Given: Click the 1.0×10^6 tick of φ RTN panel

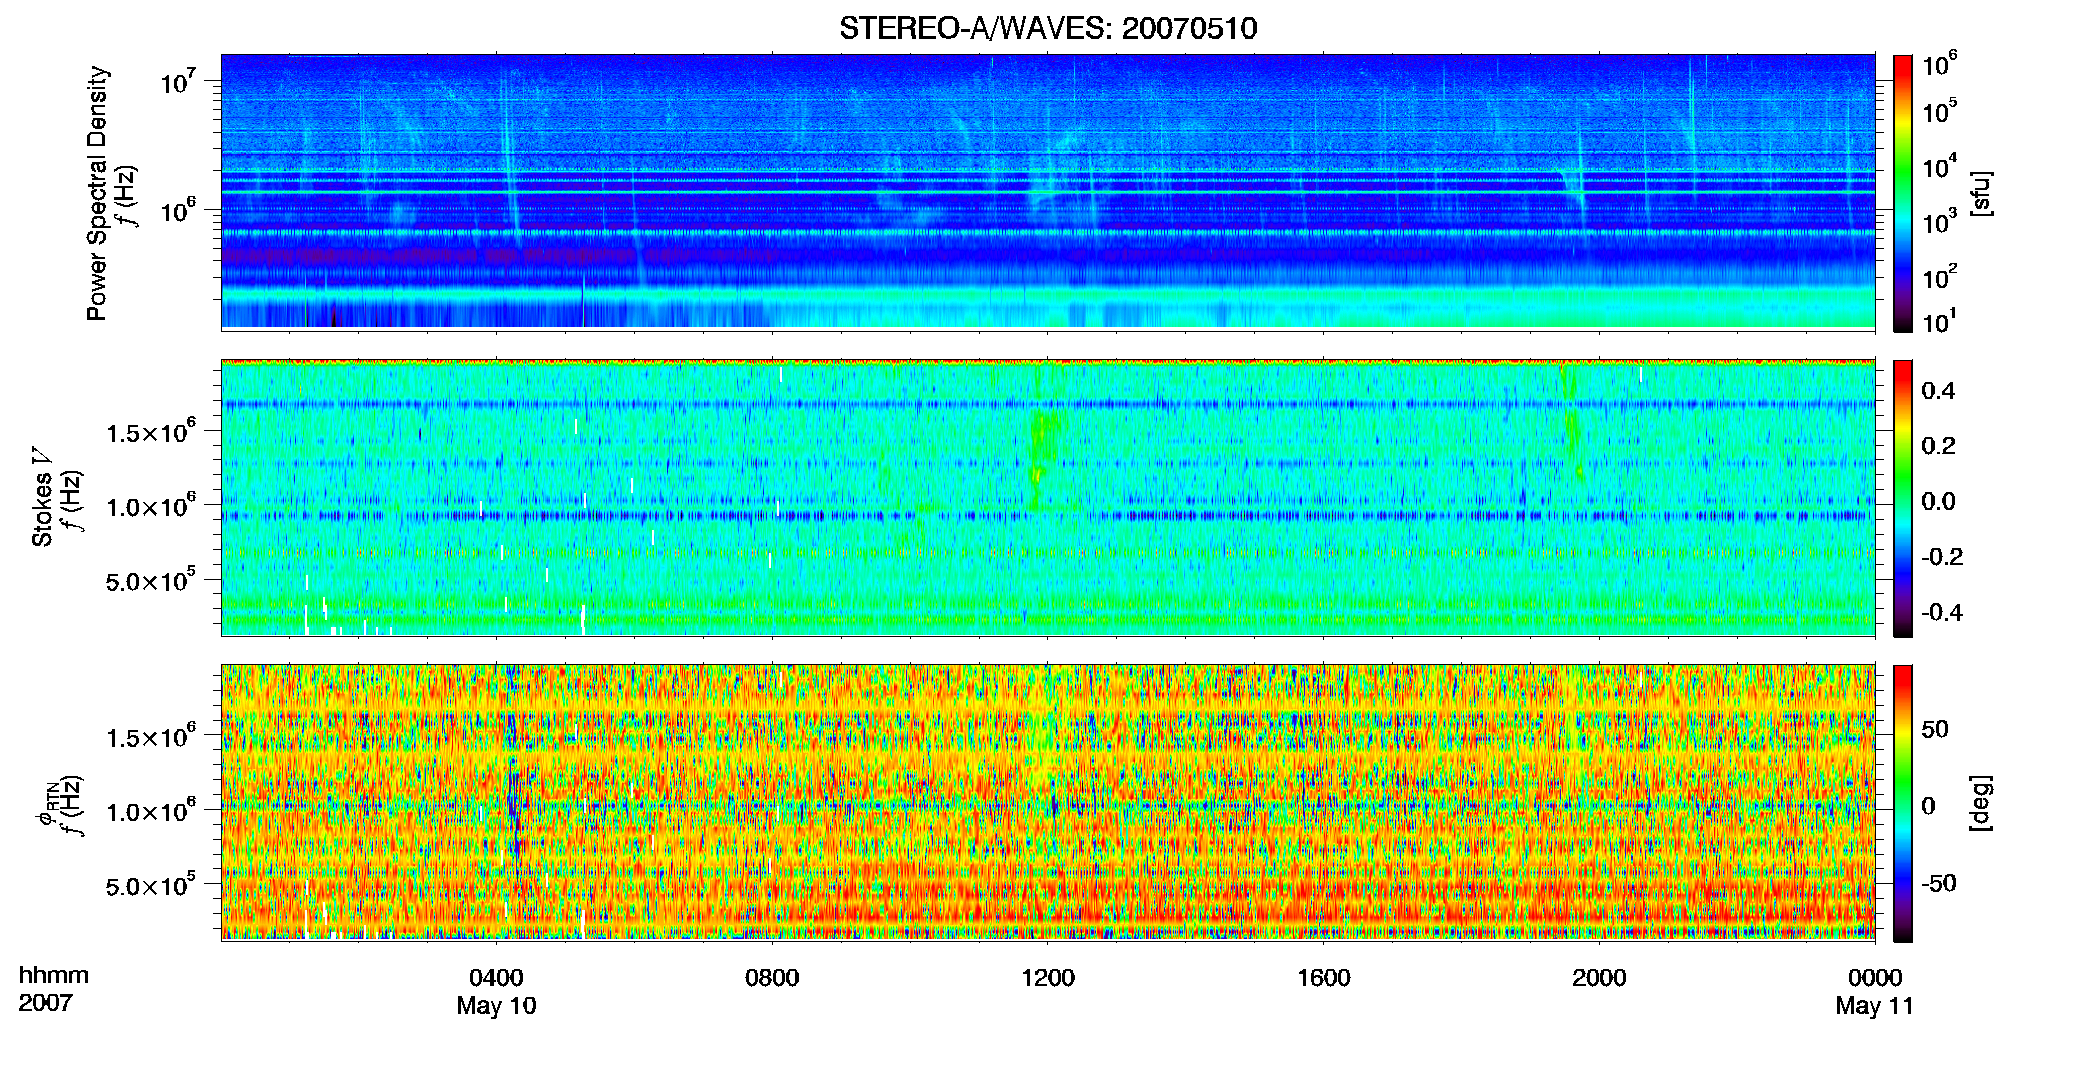Looking at the screenshot, I should (150, 810).
